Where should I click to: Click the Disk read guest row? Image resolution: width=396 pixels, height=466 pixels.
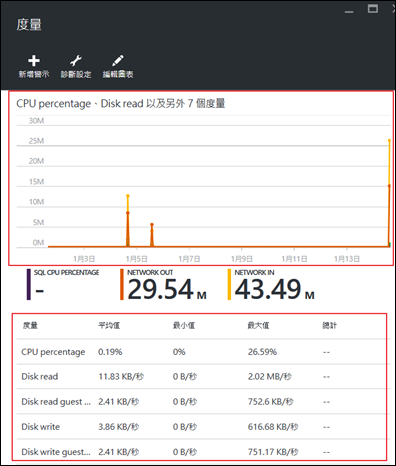pos(203,401)
